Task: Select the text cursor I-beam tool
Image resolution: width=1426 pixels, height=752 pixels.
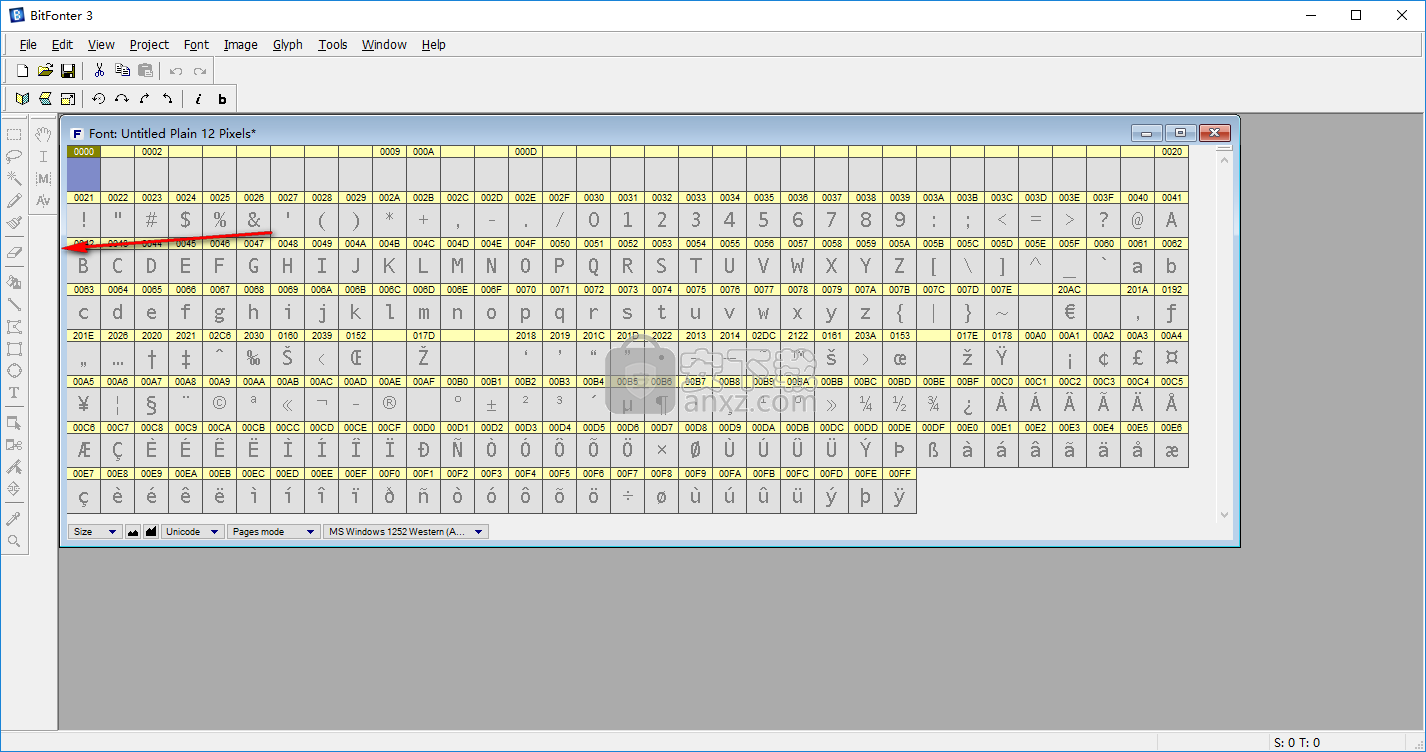Action: pyautogui.click(x=43, y=156)
